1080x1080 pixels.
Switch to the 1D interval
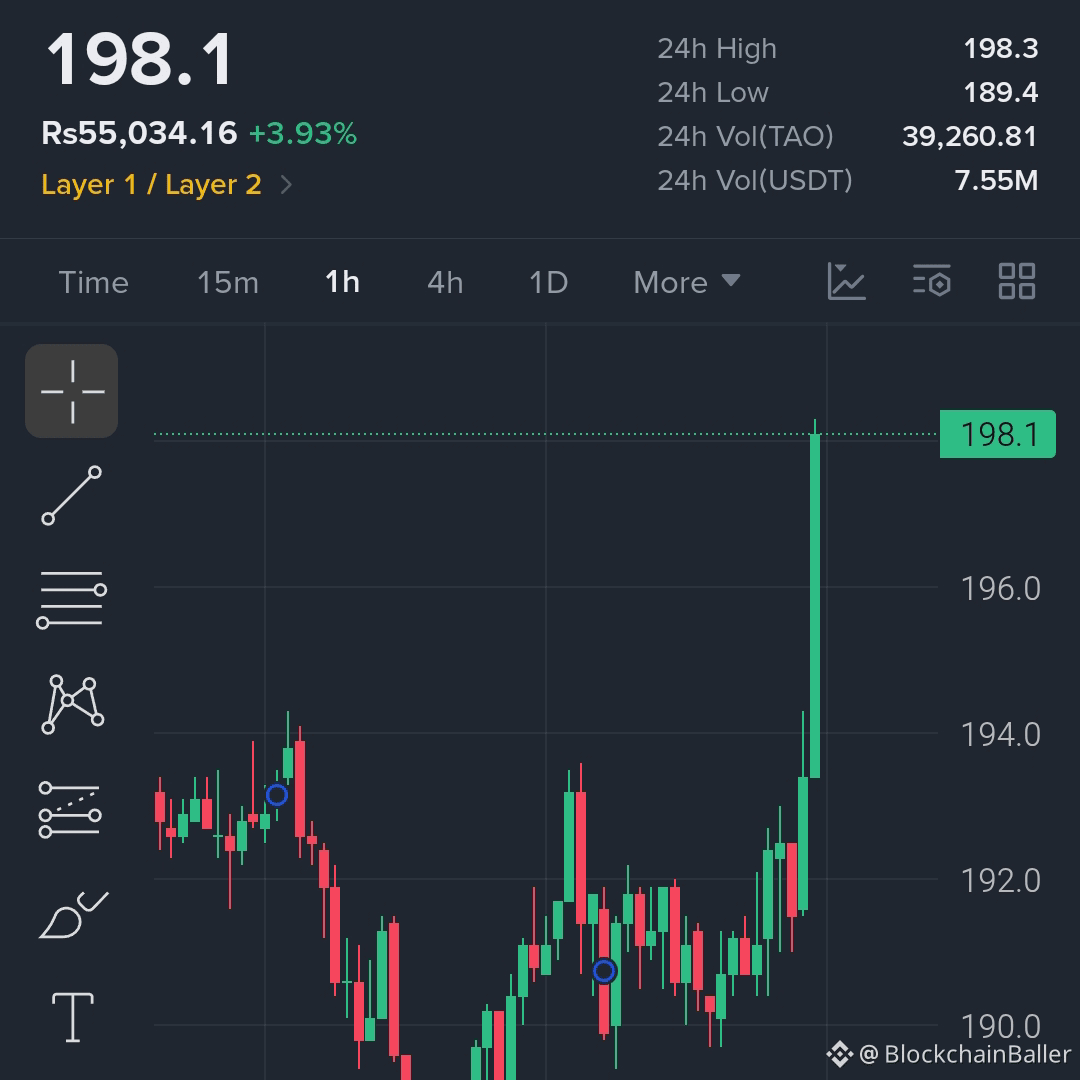pyautogui.click(x=548, y=282)
